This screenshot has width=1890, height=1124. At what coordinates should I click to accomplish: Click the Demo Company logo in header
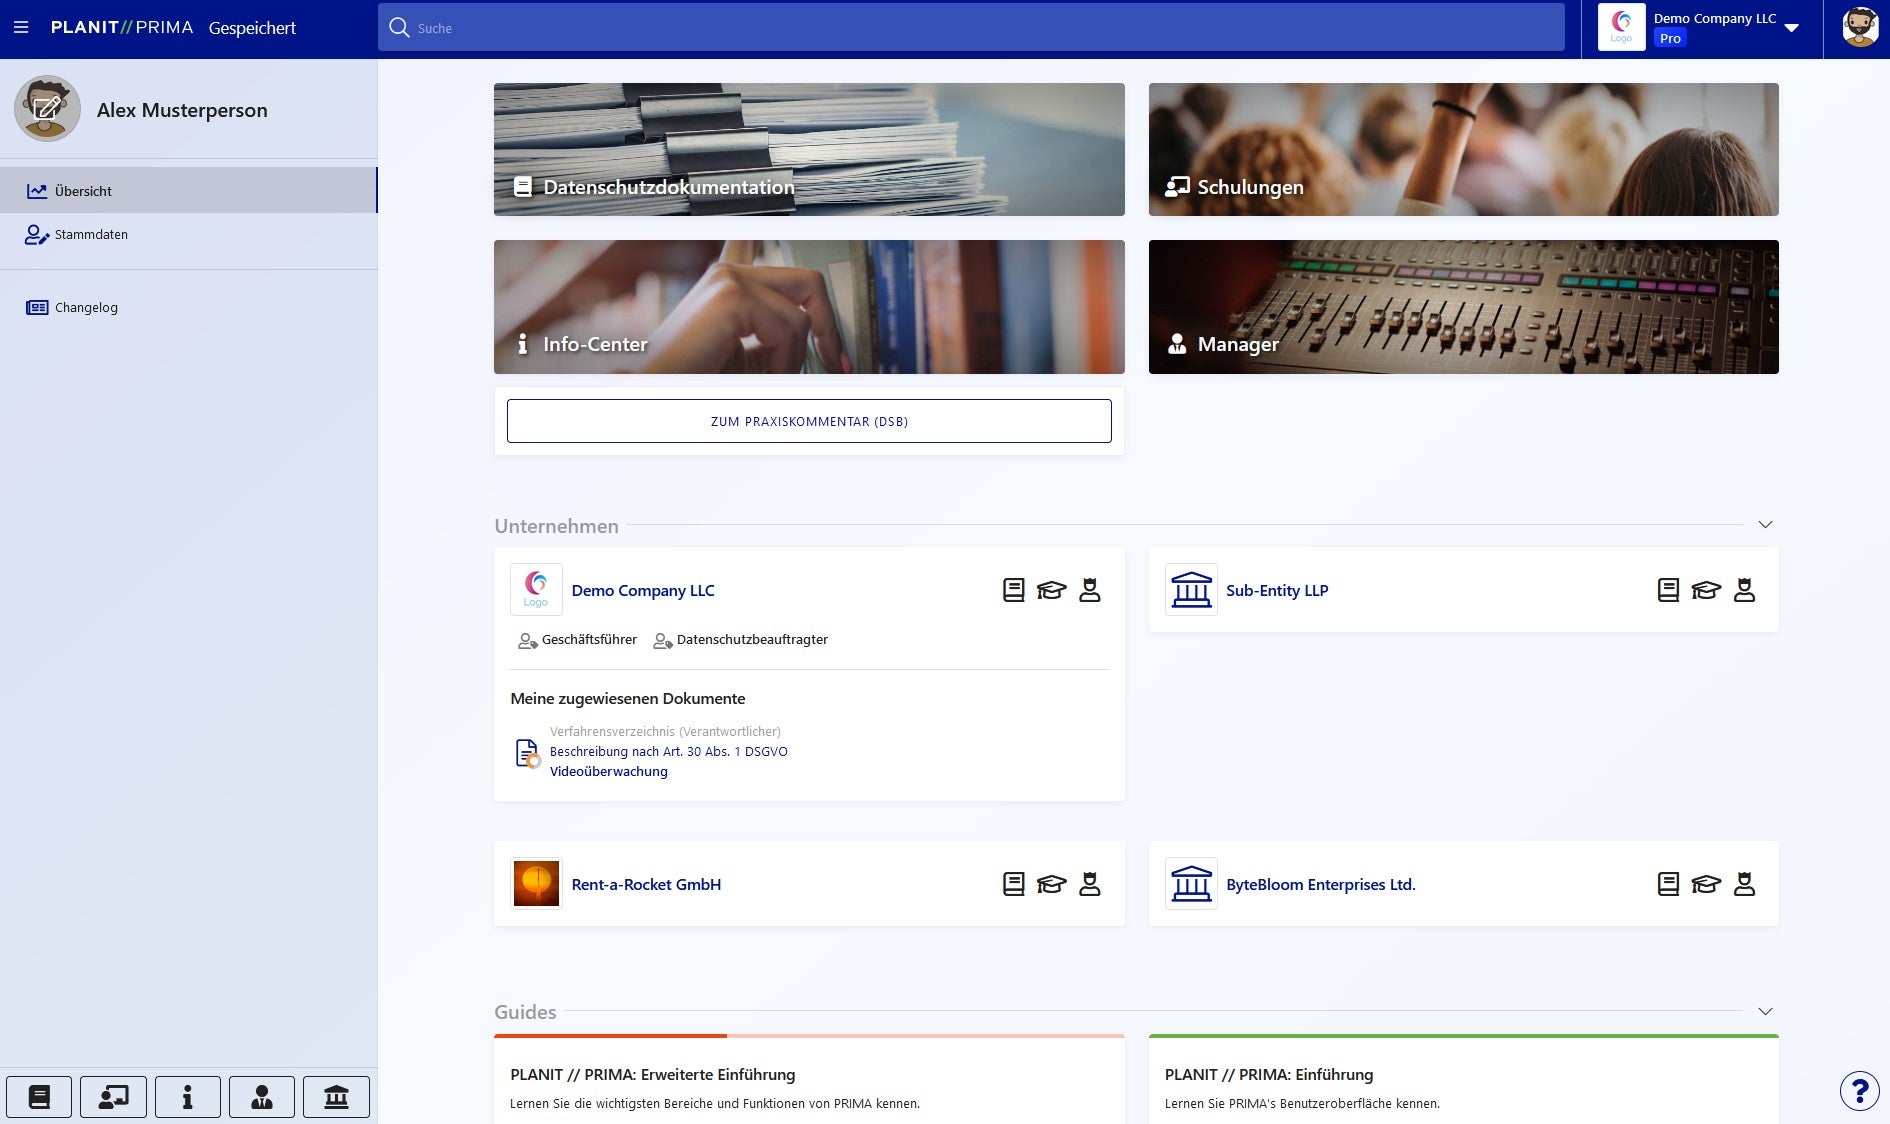(1621, 28)
